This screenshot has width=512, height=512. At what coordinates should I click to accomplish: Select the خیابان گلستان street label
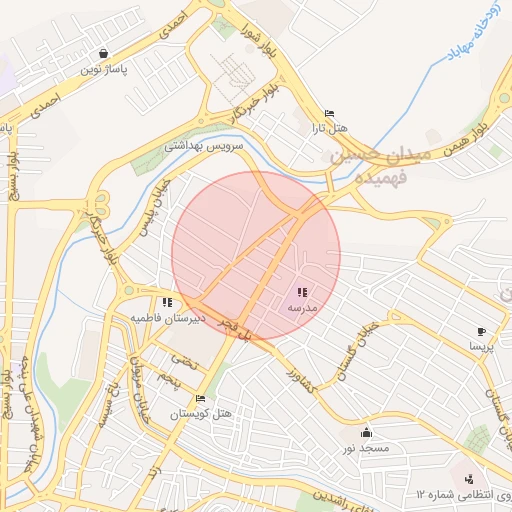[357, 352]
